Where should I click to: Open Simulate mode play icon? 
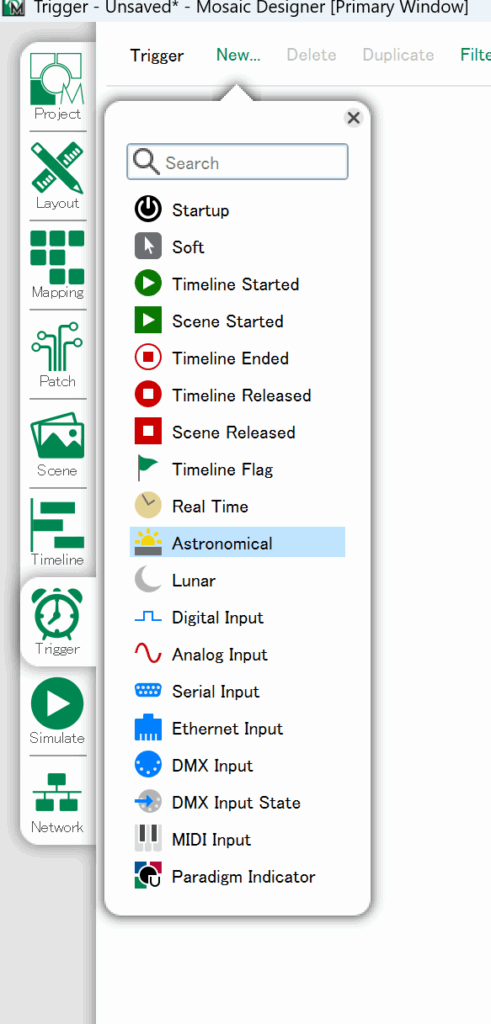(x=57, y=703)
